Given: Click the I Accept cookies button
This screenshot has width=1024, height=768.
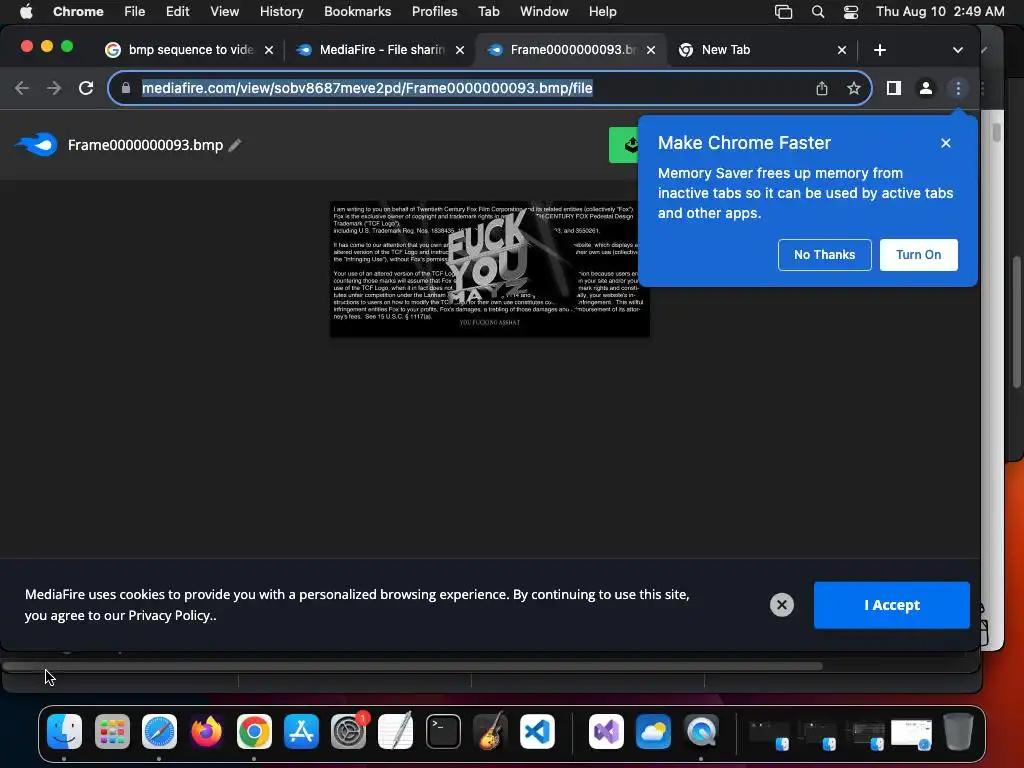Looking at the screenshot, I should coord(891,605).
